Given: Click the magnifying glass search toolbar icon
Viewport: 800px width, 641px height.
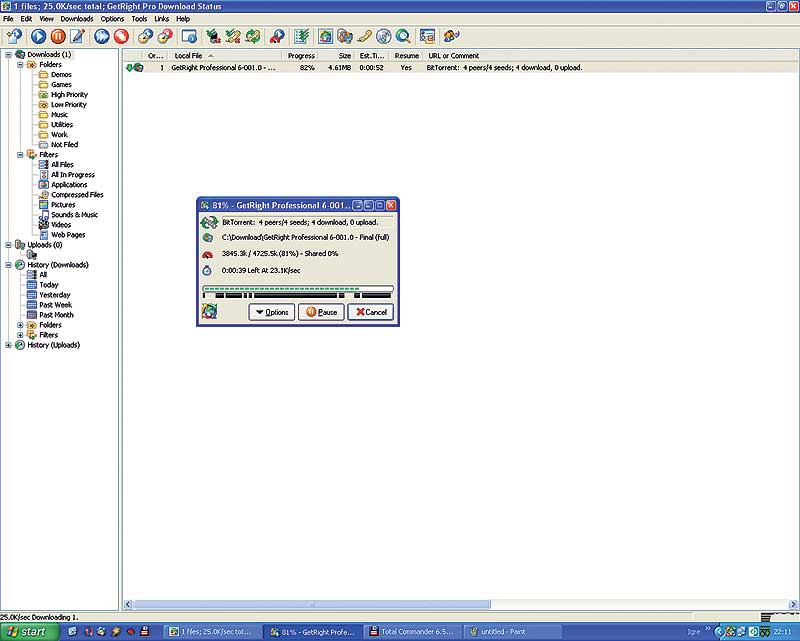Looking at the screenshot, I should pos(403,36).
